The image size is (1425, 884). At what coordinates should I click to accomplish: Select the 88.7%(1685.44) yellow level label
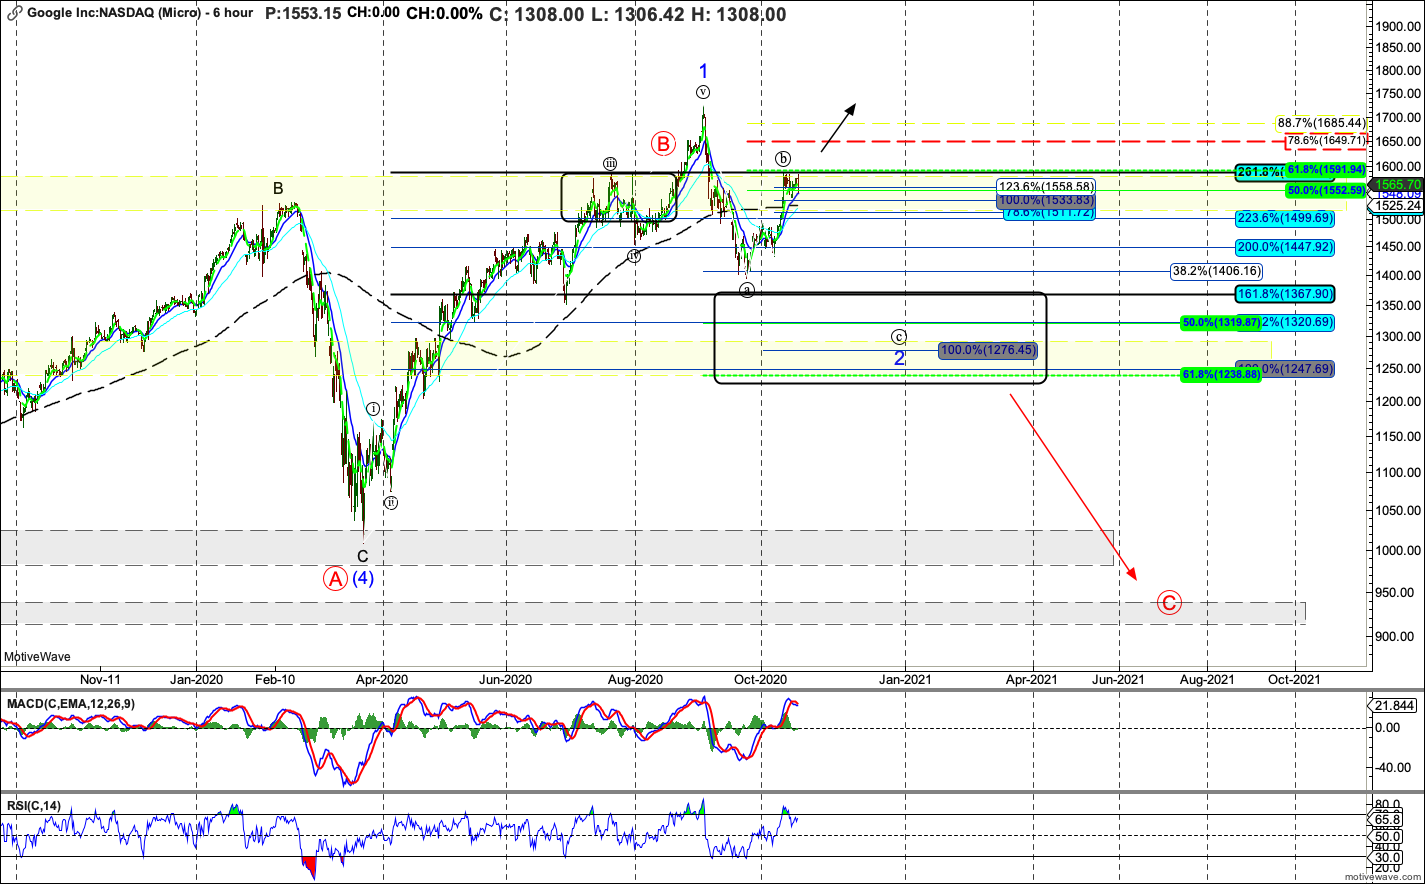[x=1320, y=123]
